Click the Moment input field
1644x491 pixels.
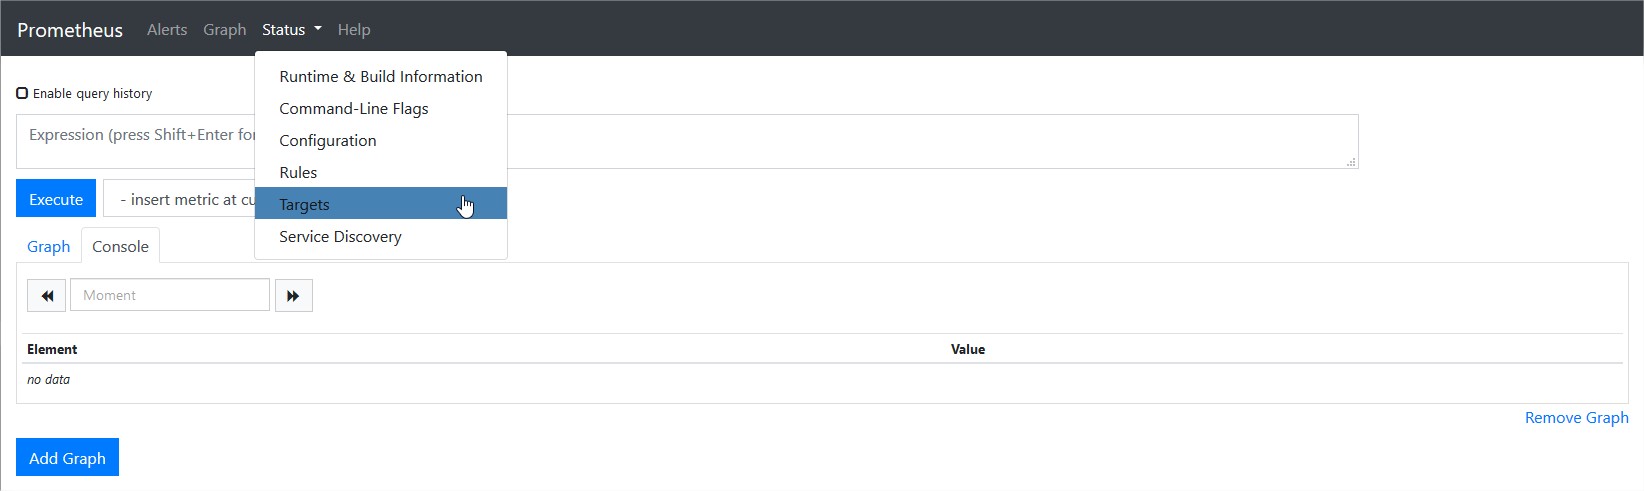[170, 295]
